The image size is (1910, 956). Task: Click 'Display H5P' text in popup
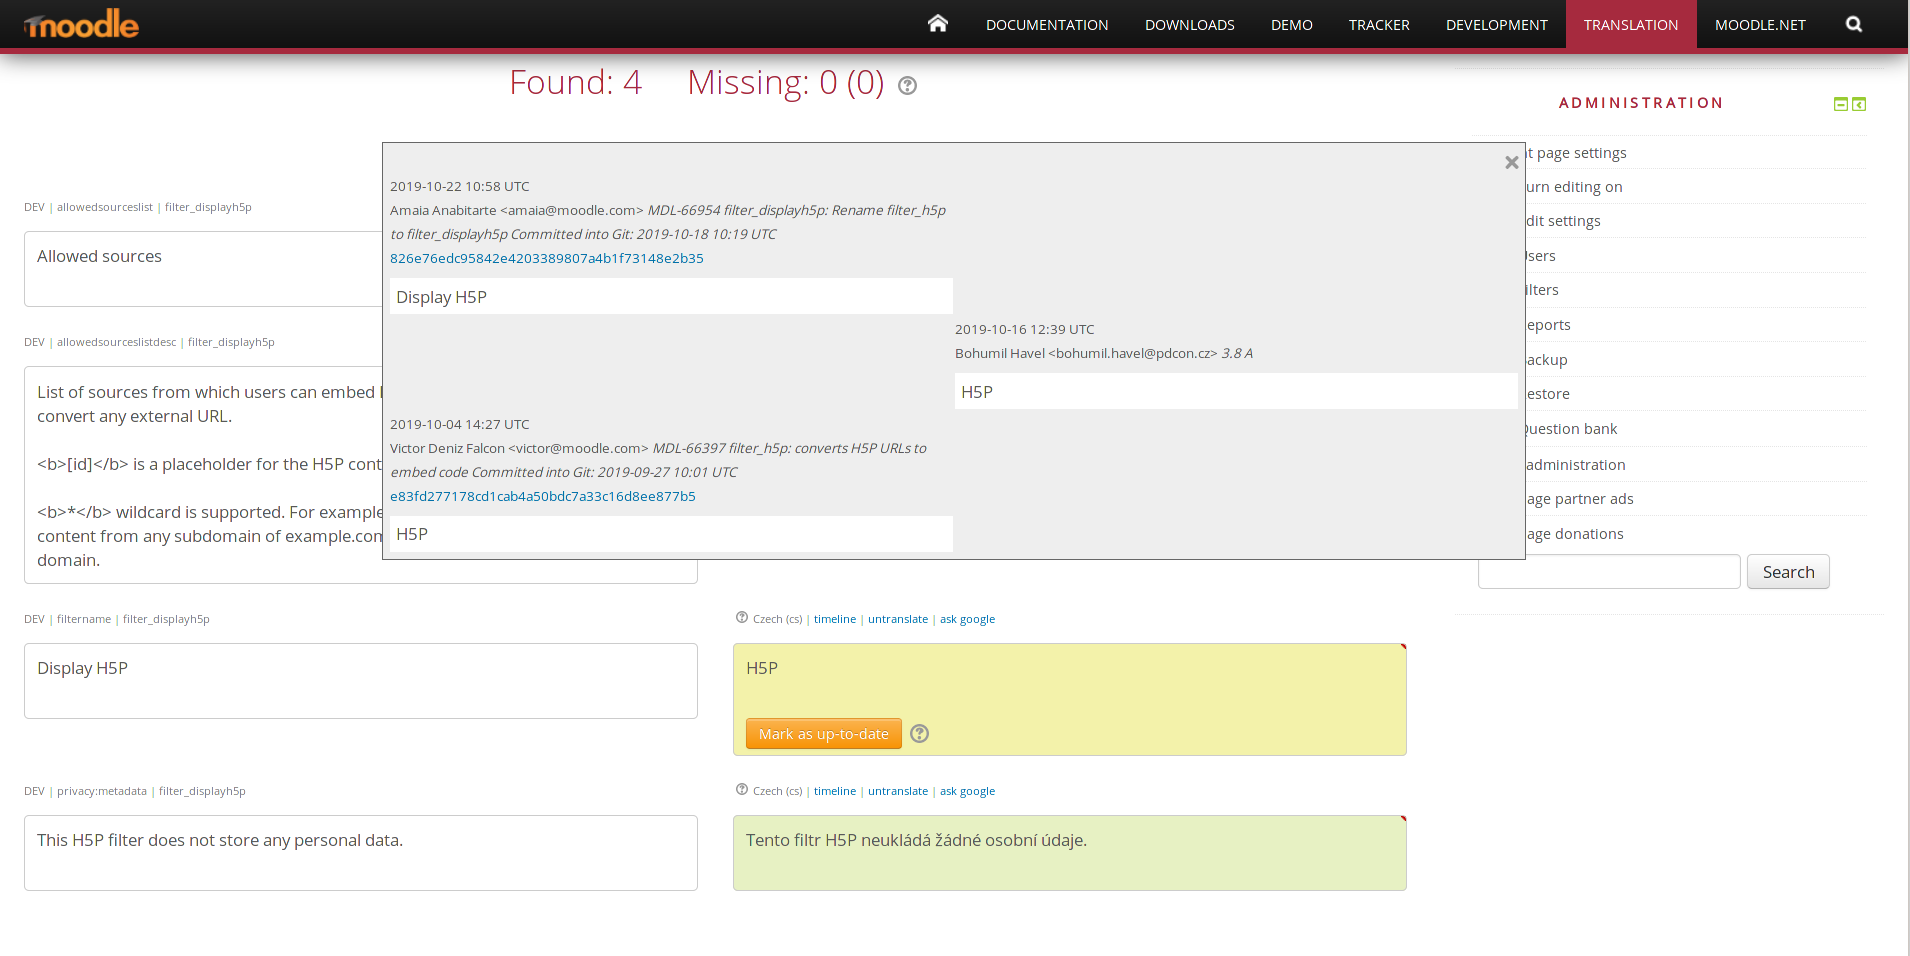tap(441, 297)
